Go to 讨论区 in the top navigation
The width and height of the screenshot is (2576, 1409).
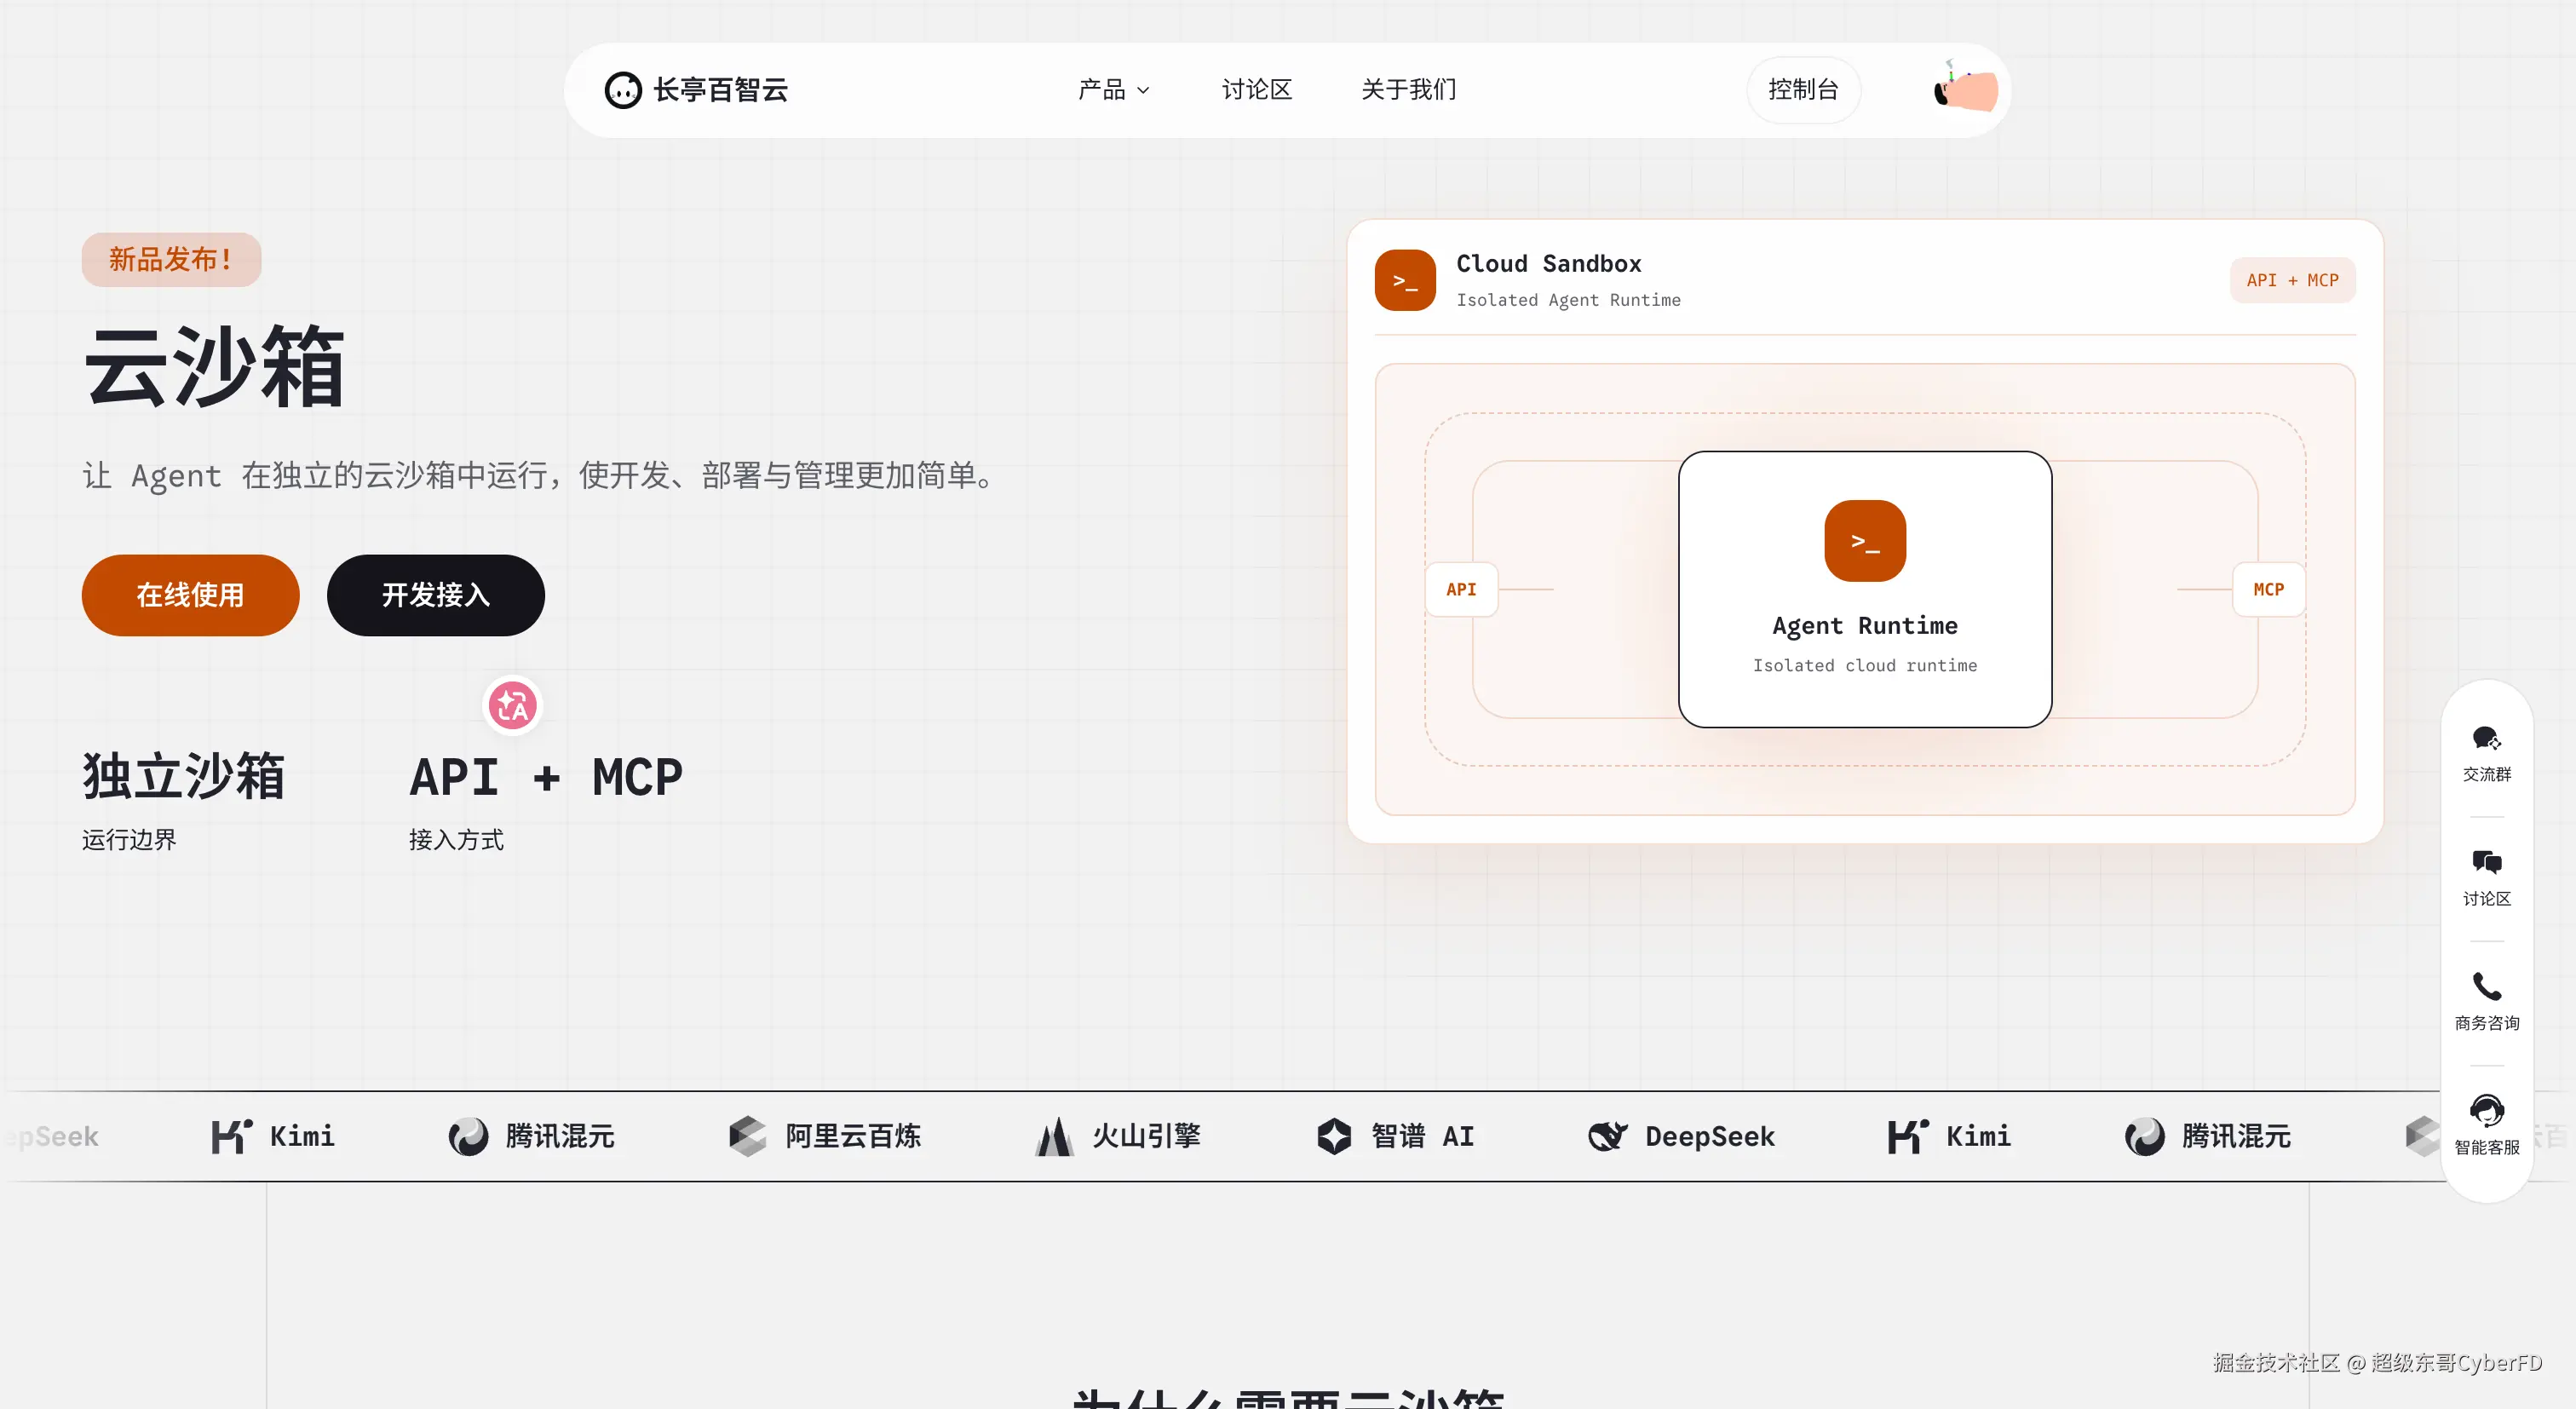(x=1257, y=90)
